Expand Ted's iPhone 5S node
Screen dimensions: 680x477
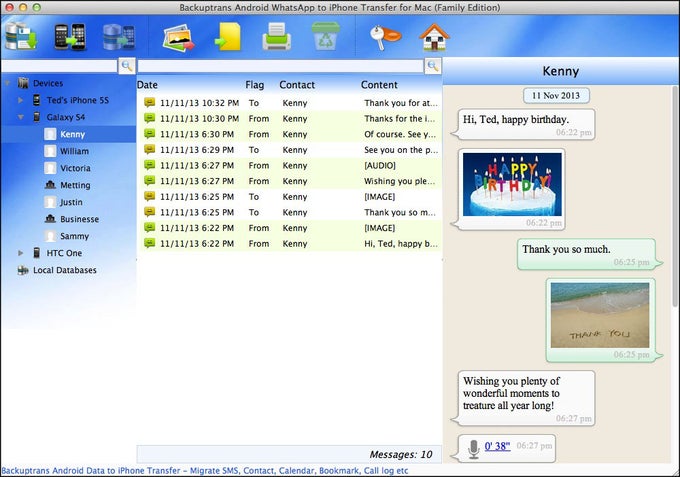click(x=20, y=100)
